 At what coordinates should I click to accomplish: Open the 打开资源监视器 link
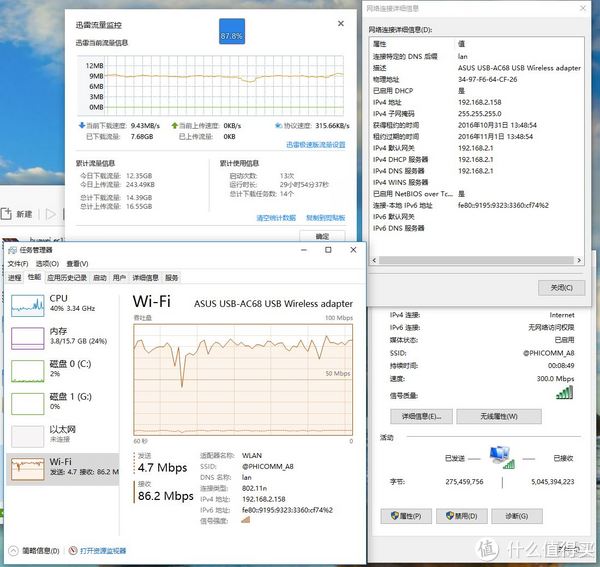[x=103, y=551]
